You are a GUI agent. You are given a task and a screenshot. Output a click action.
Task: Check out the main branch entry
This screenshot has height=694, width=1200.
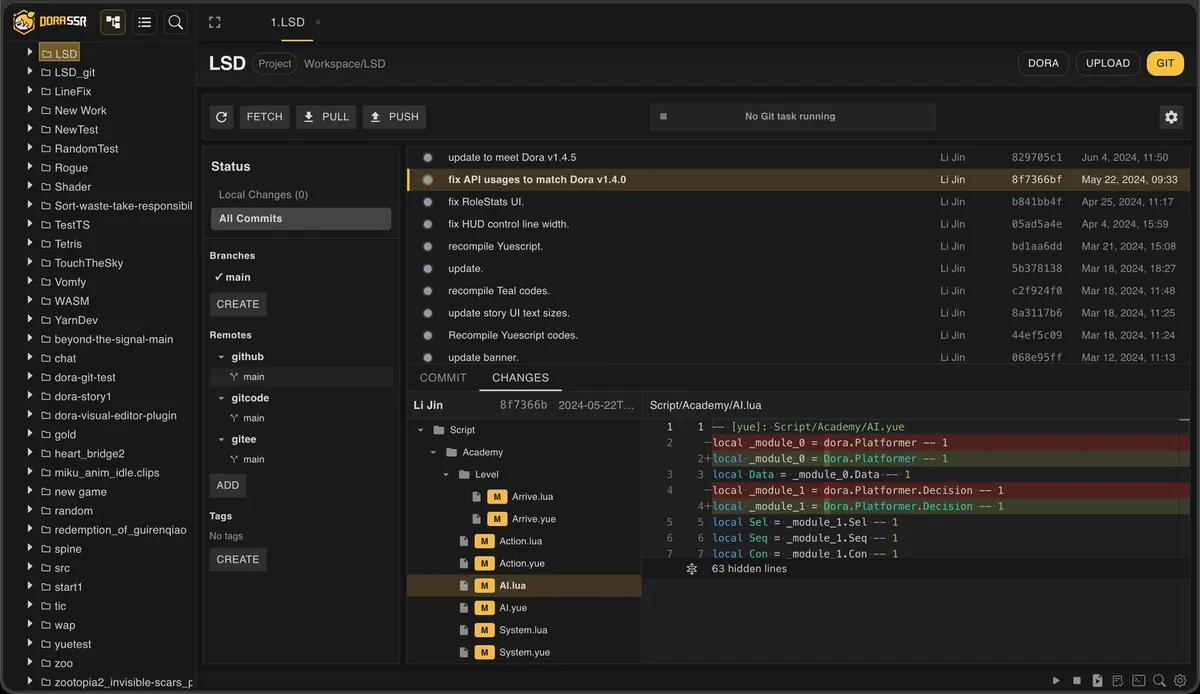point(301,277)
